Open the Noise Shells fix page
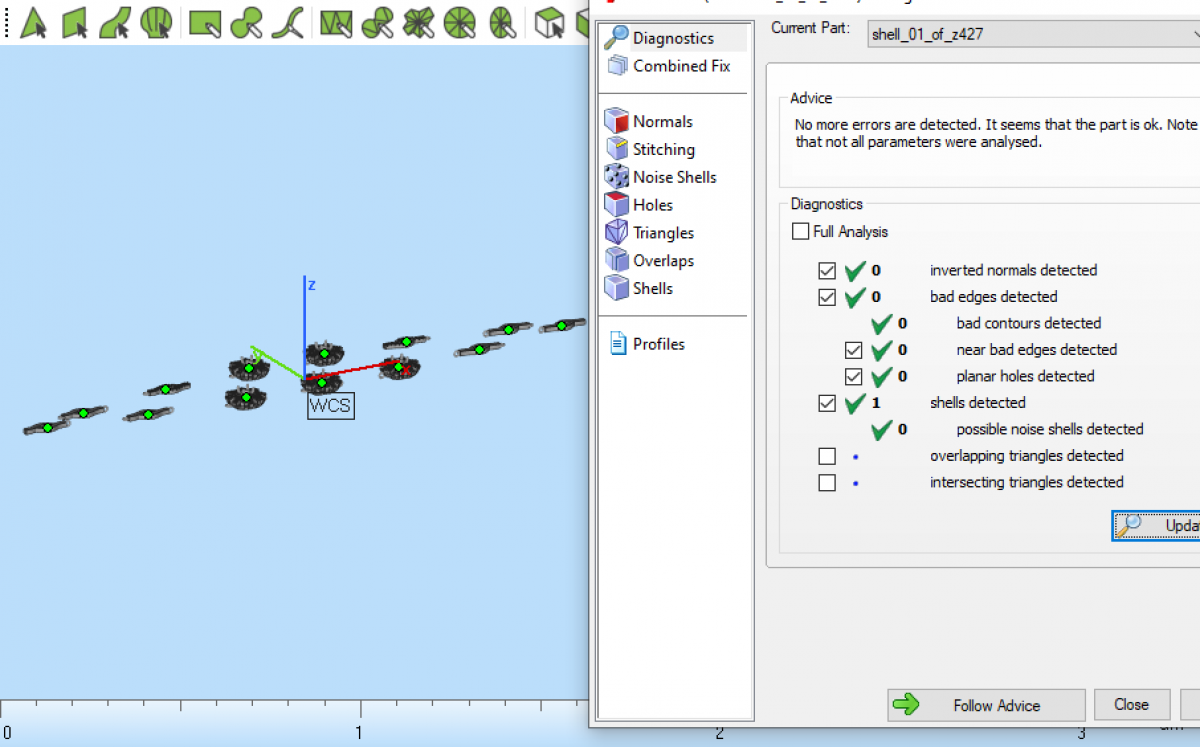The height and width of the screenshot is (747, 1200). click(674, 177)
